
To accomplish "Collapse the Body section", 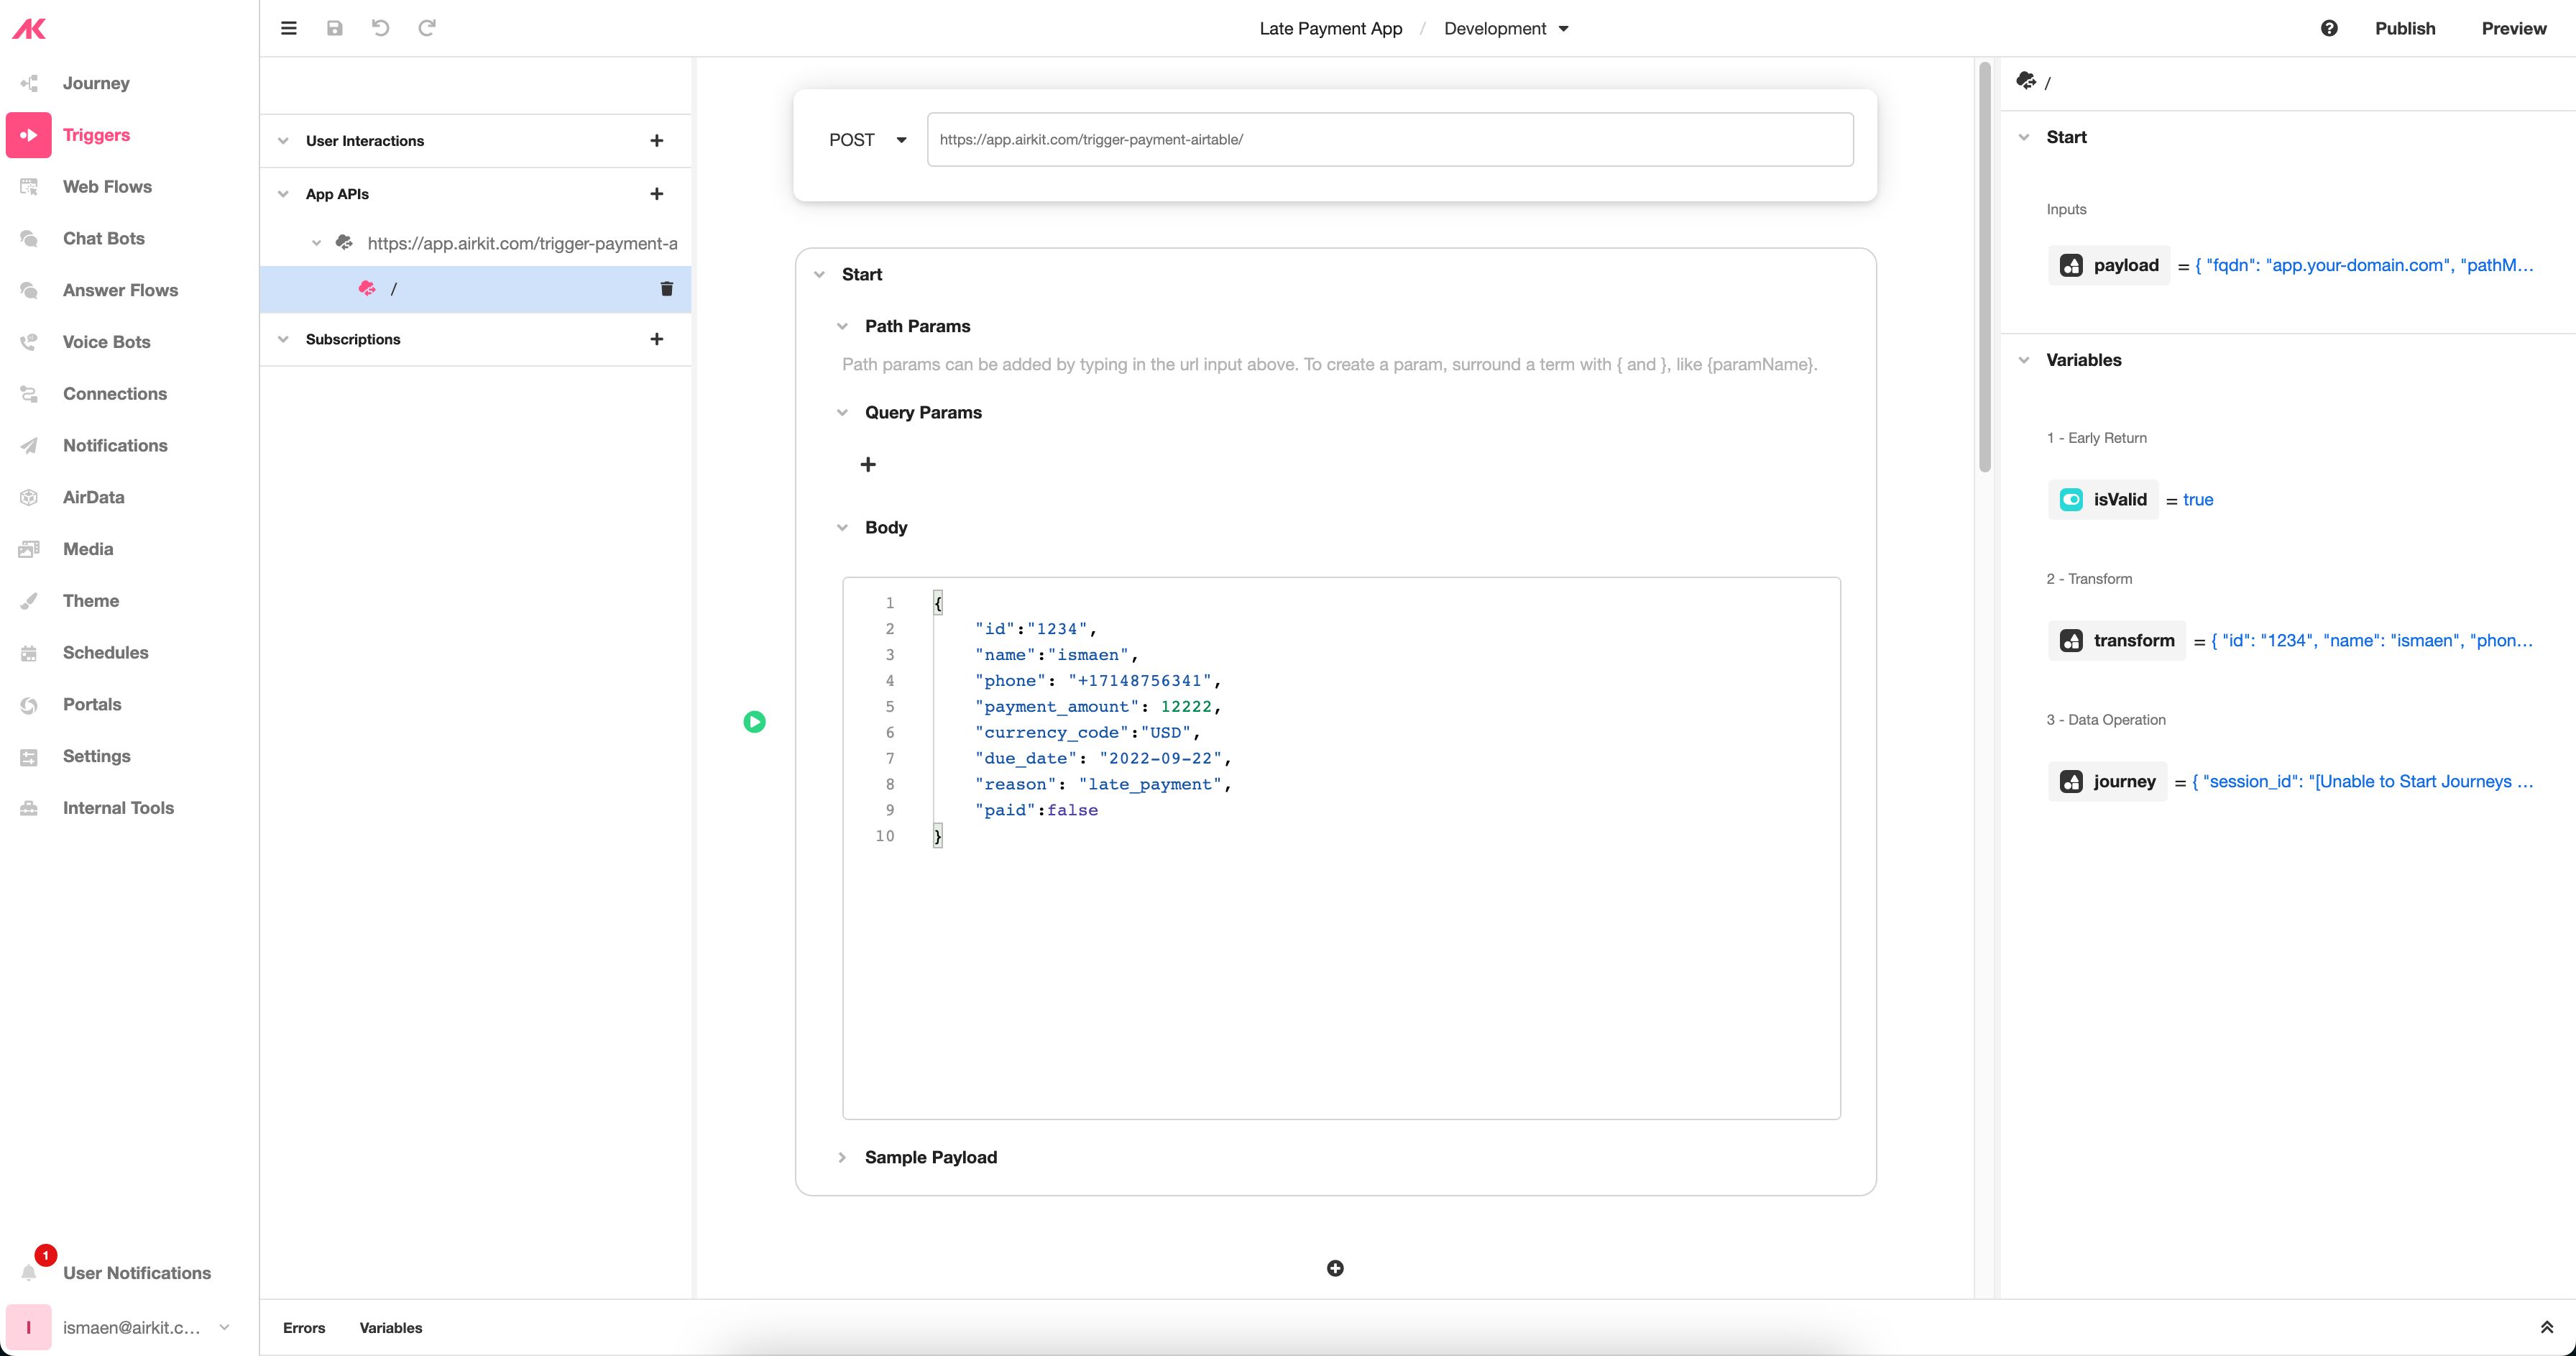I will pyautogui.click(x=842, y=527).
